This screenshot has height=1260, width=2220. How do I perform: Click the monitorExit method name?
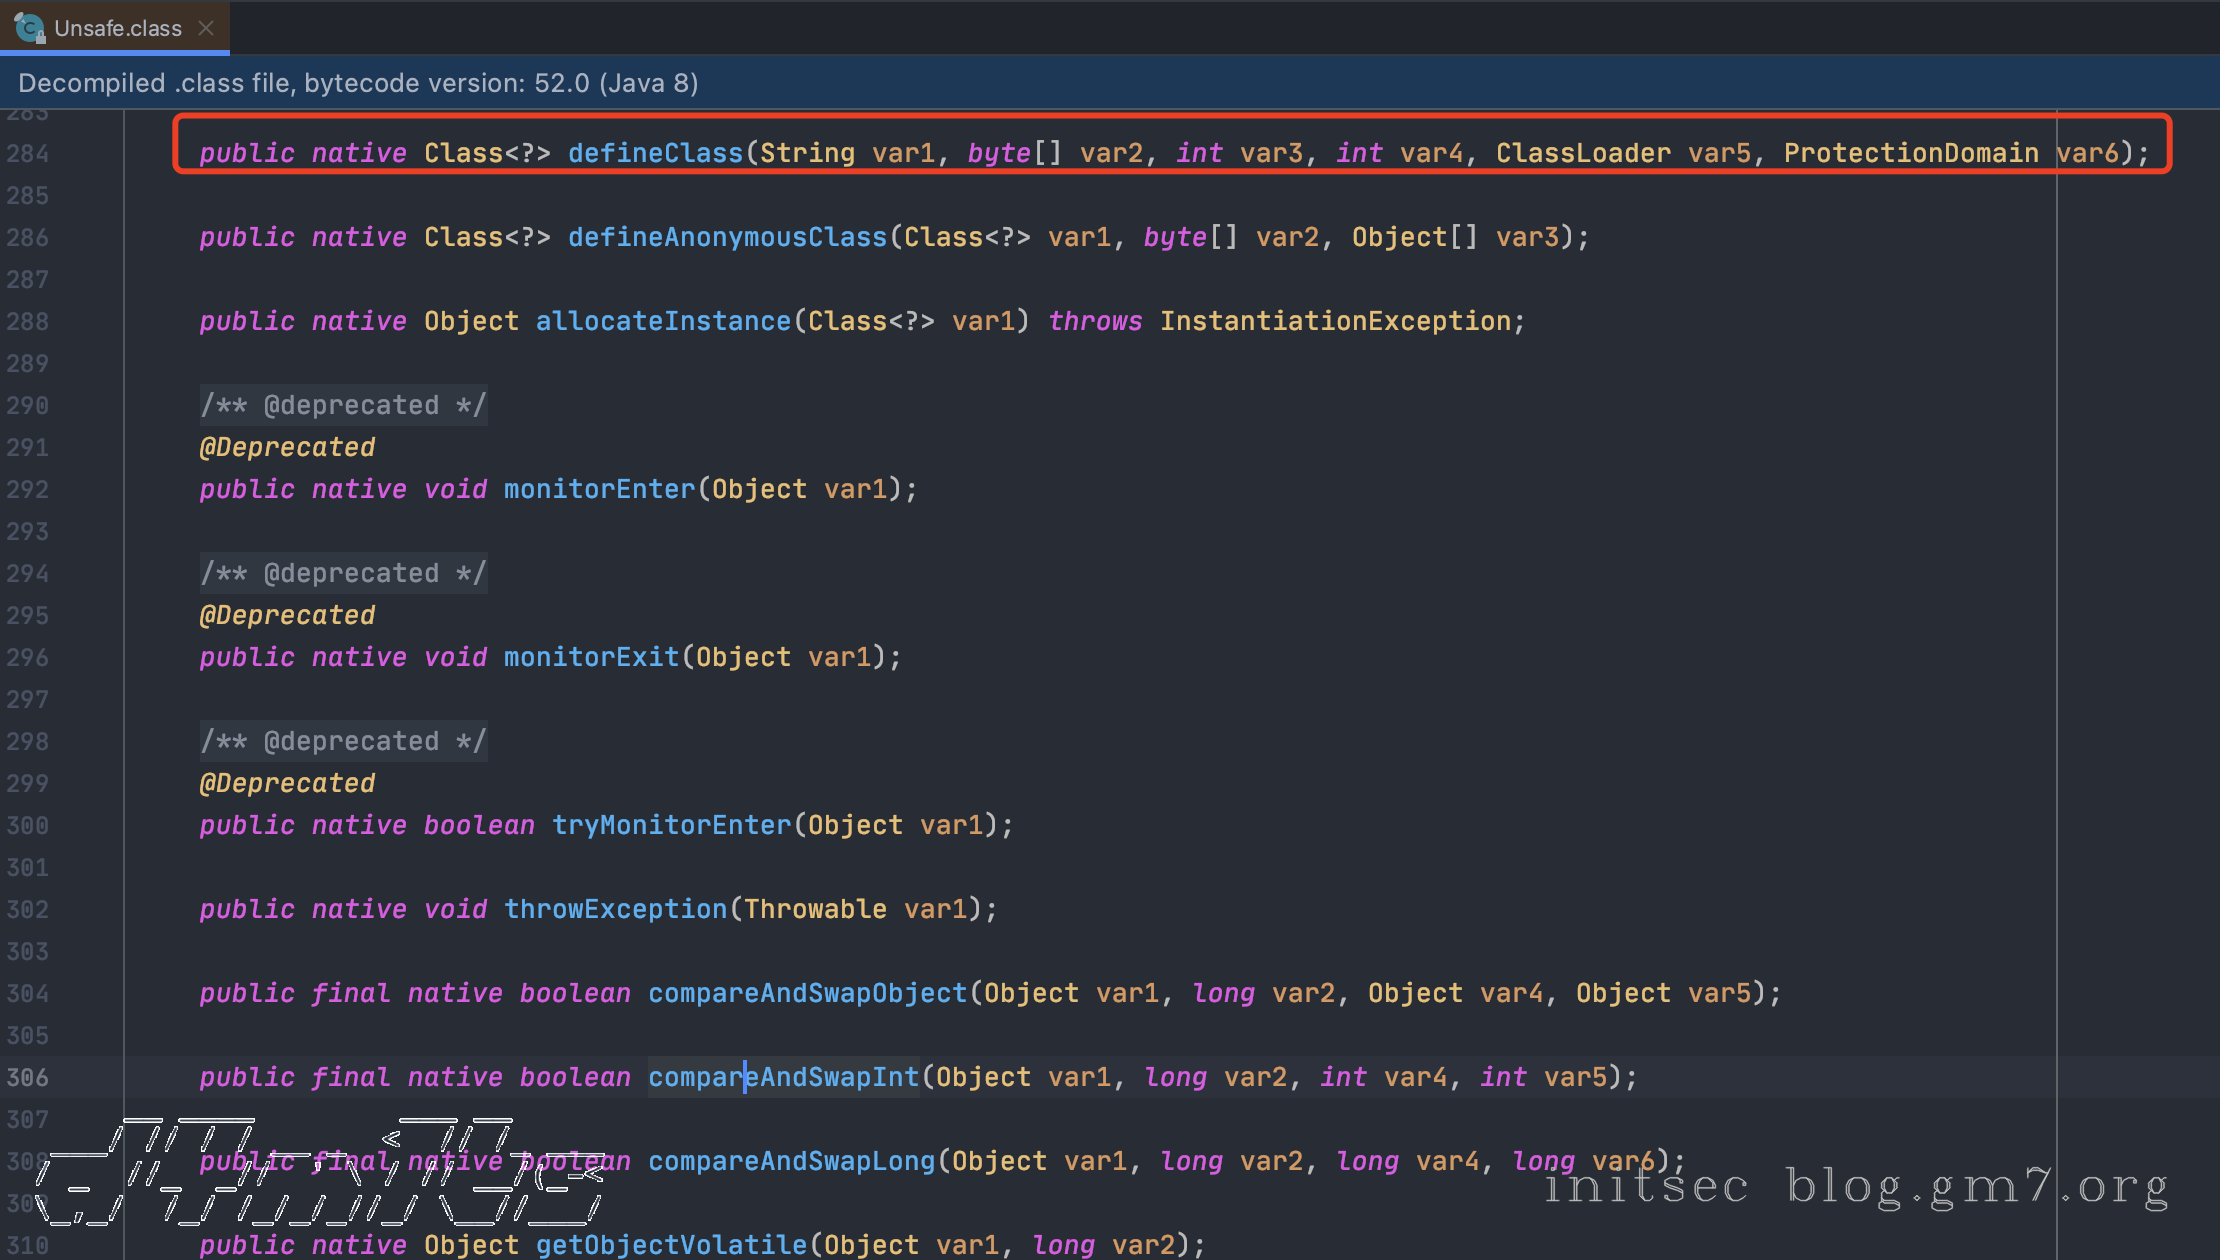[x=591, y=657]
